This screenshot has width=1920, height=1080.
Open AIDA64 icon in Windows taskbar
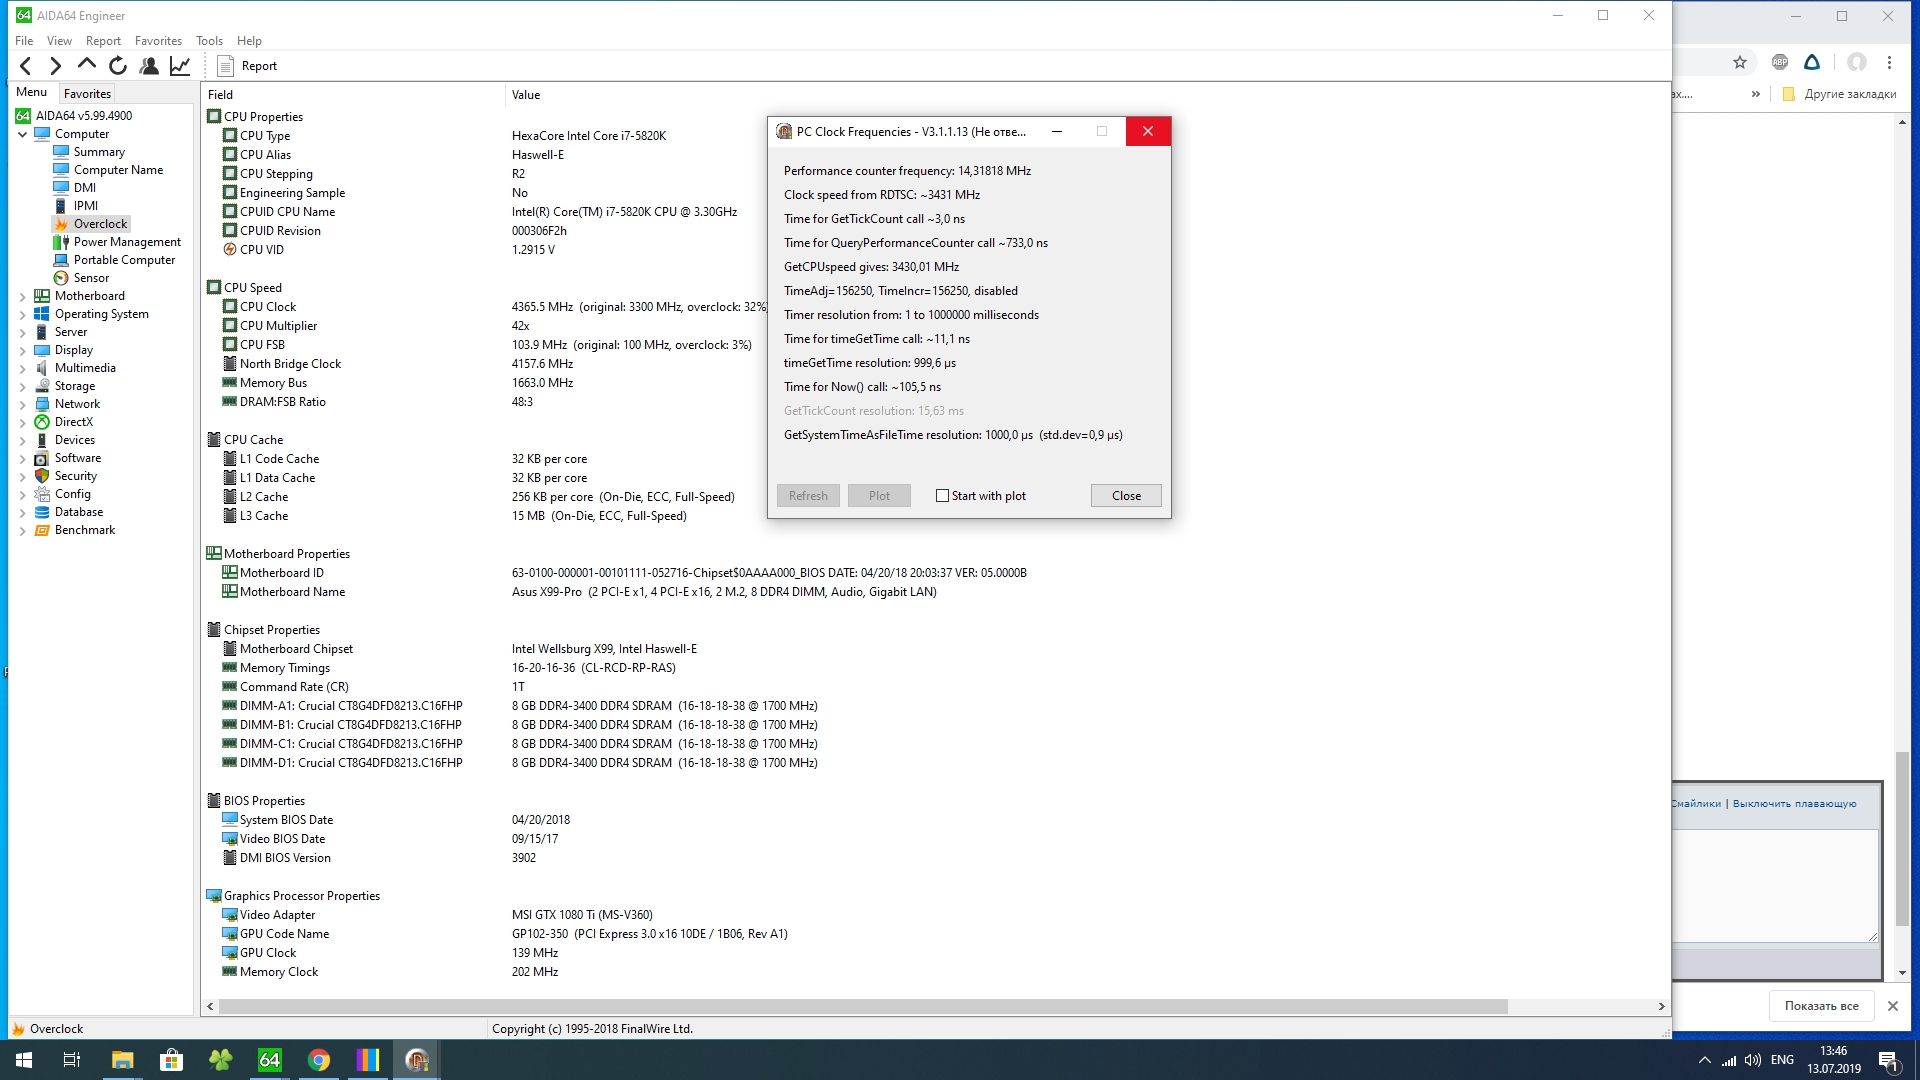[x=269, y=1060]
